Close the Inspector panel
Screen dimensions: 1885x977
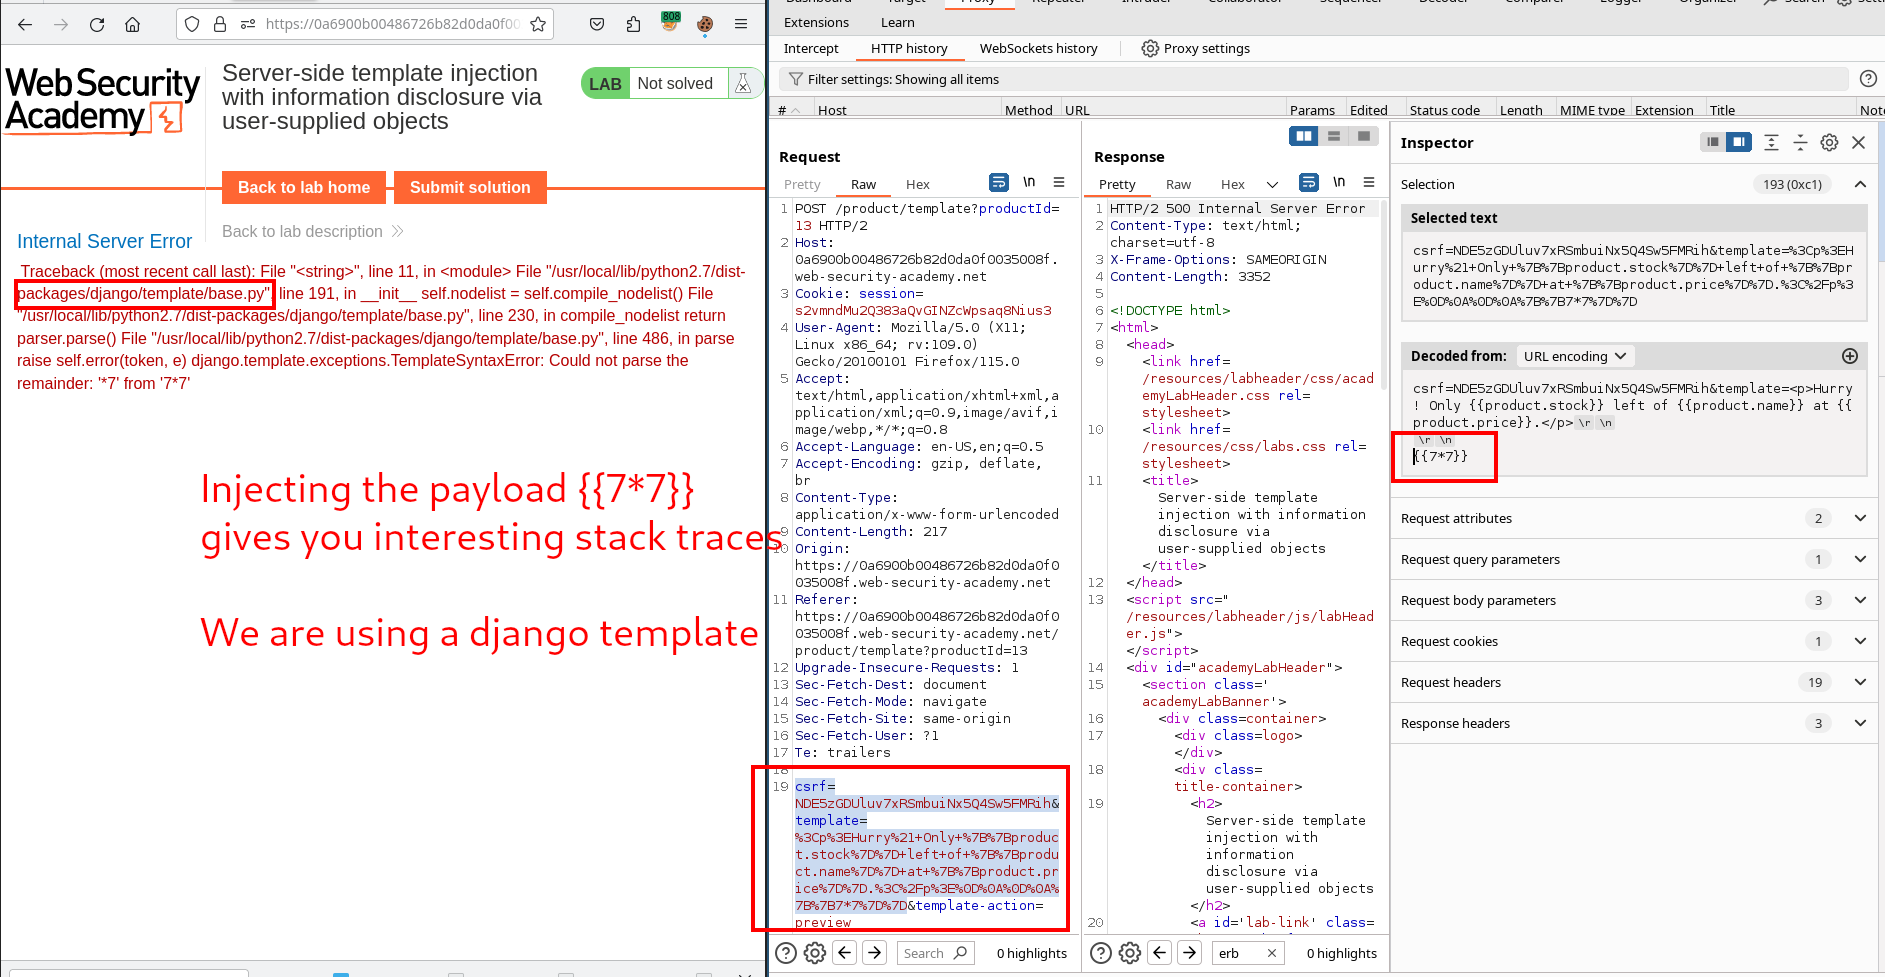[1859, 142]
